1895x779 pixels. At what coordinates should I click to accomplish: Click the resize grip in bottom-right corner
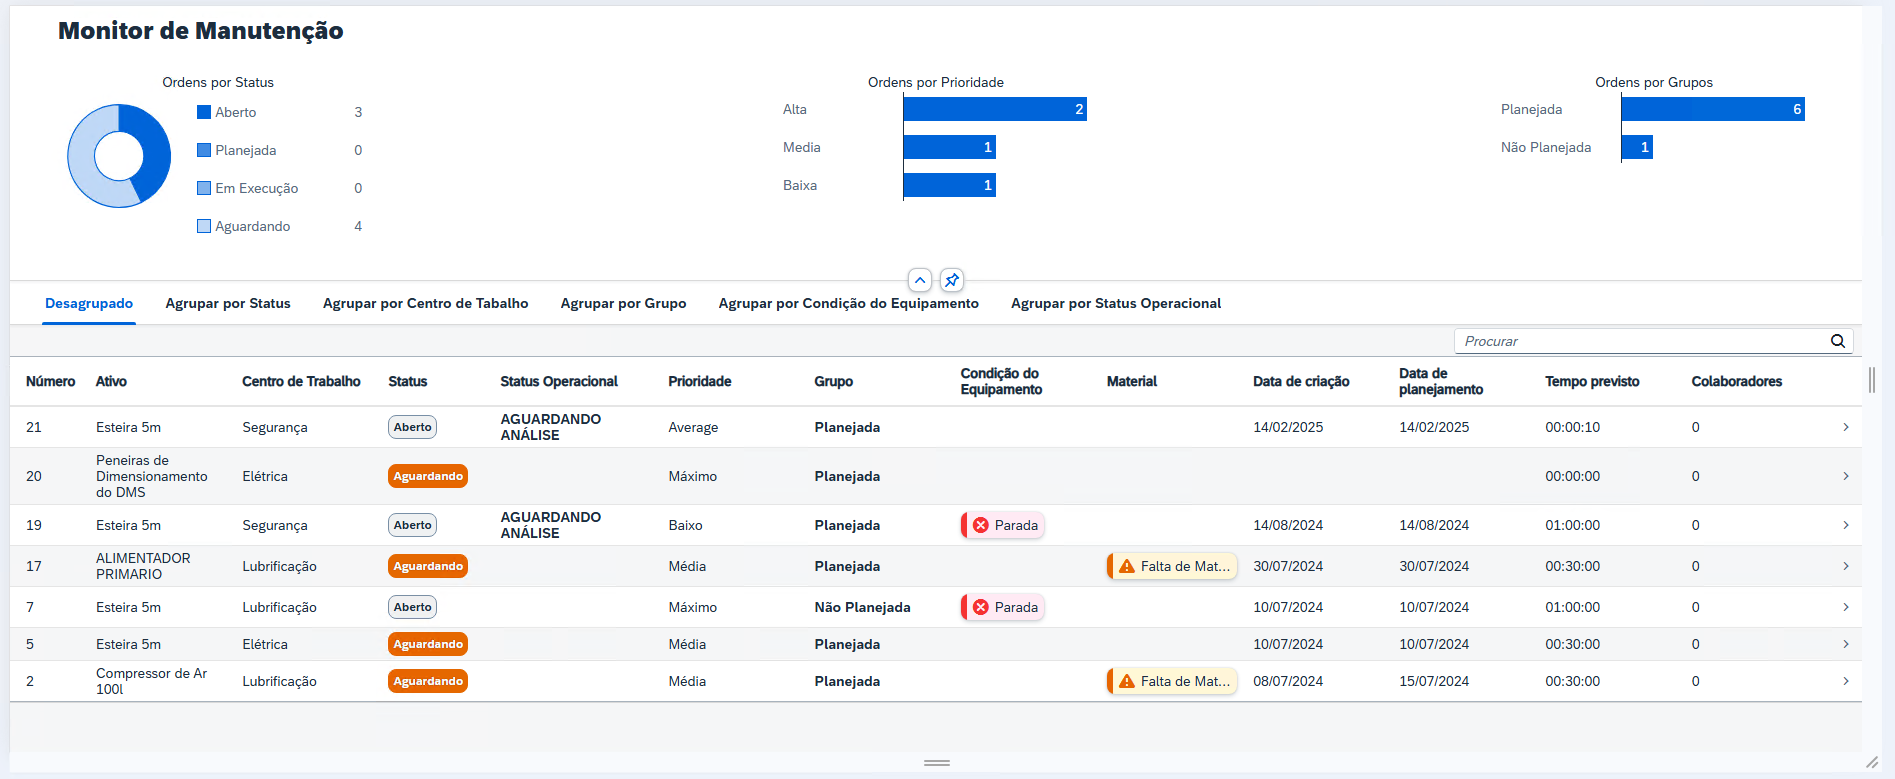coord(1871,762)
